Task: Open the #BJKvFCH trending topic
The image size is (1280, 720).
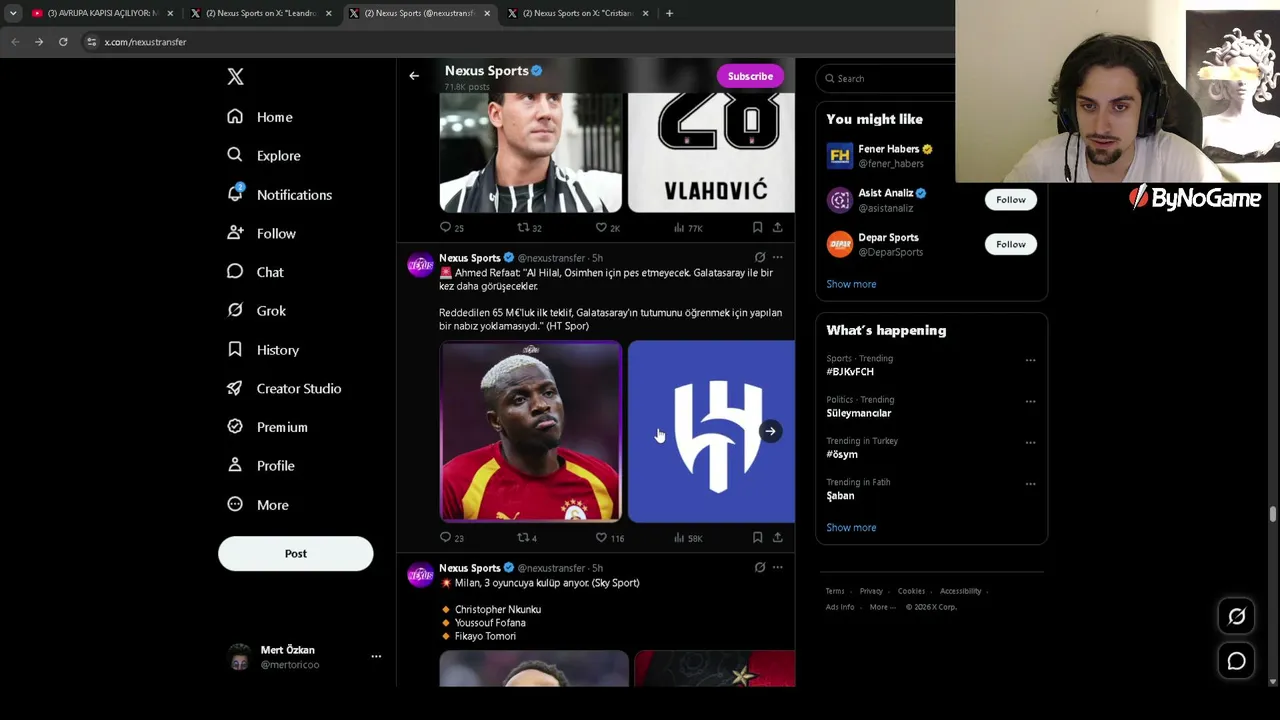Action: 850,372
